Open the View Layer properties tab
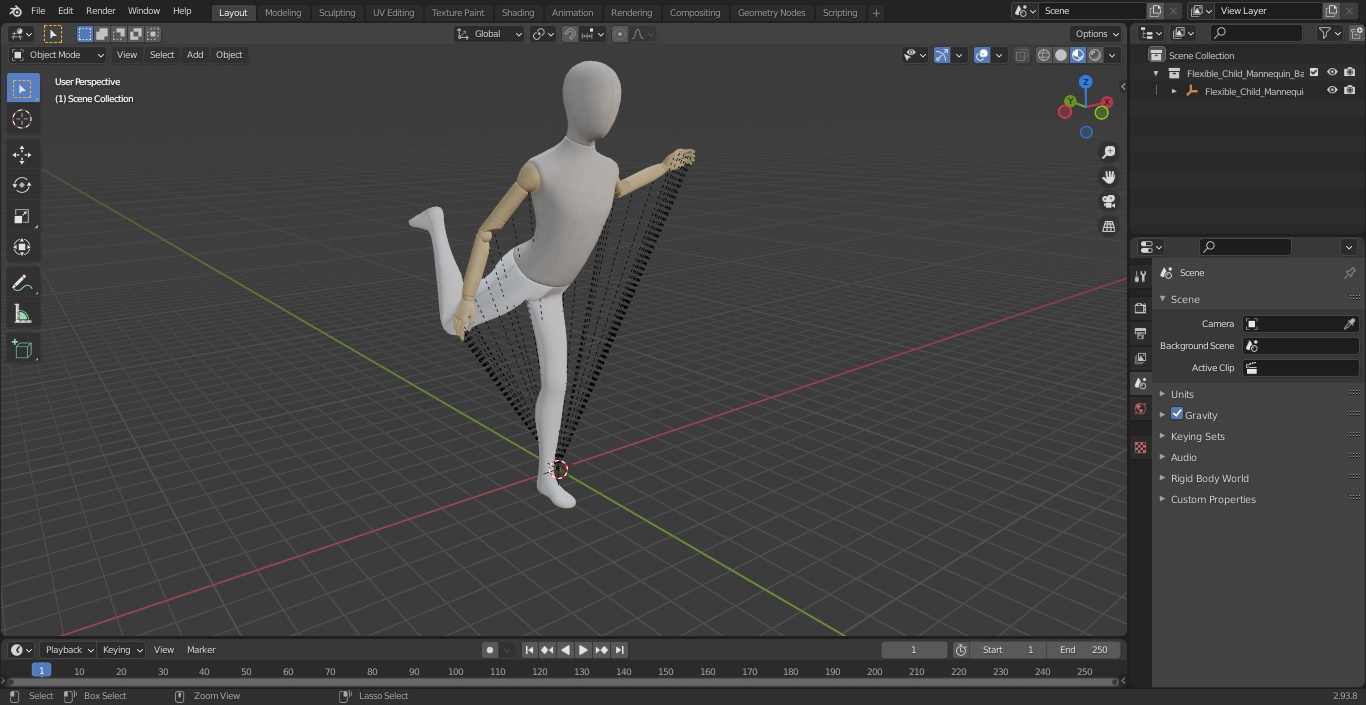Screen dimensions: 1366x705 (x=1140, y=358)
